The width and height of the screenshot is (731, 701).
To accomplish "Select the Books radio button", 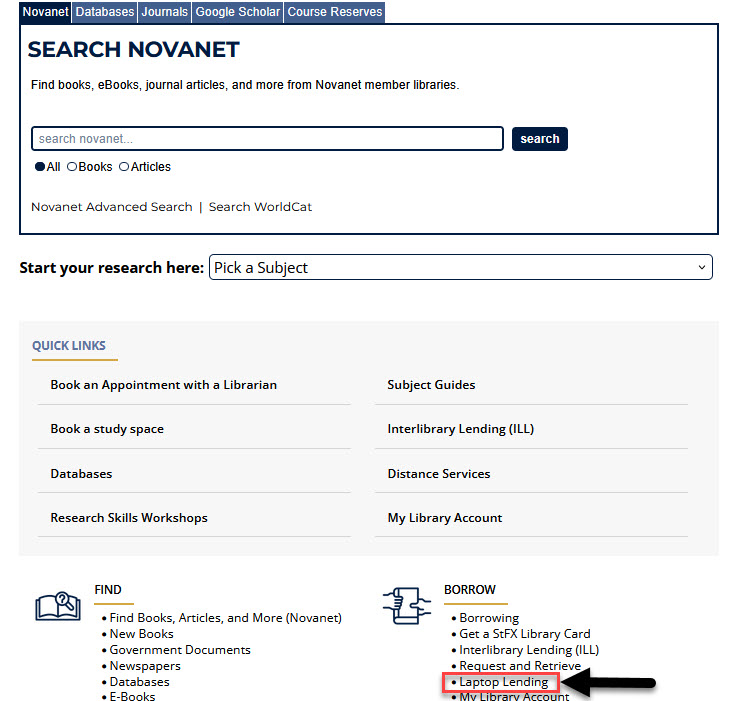I will point(72,167).
